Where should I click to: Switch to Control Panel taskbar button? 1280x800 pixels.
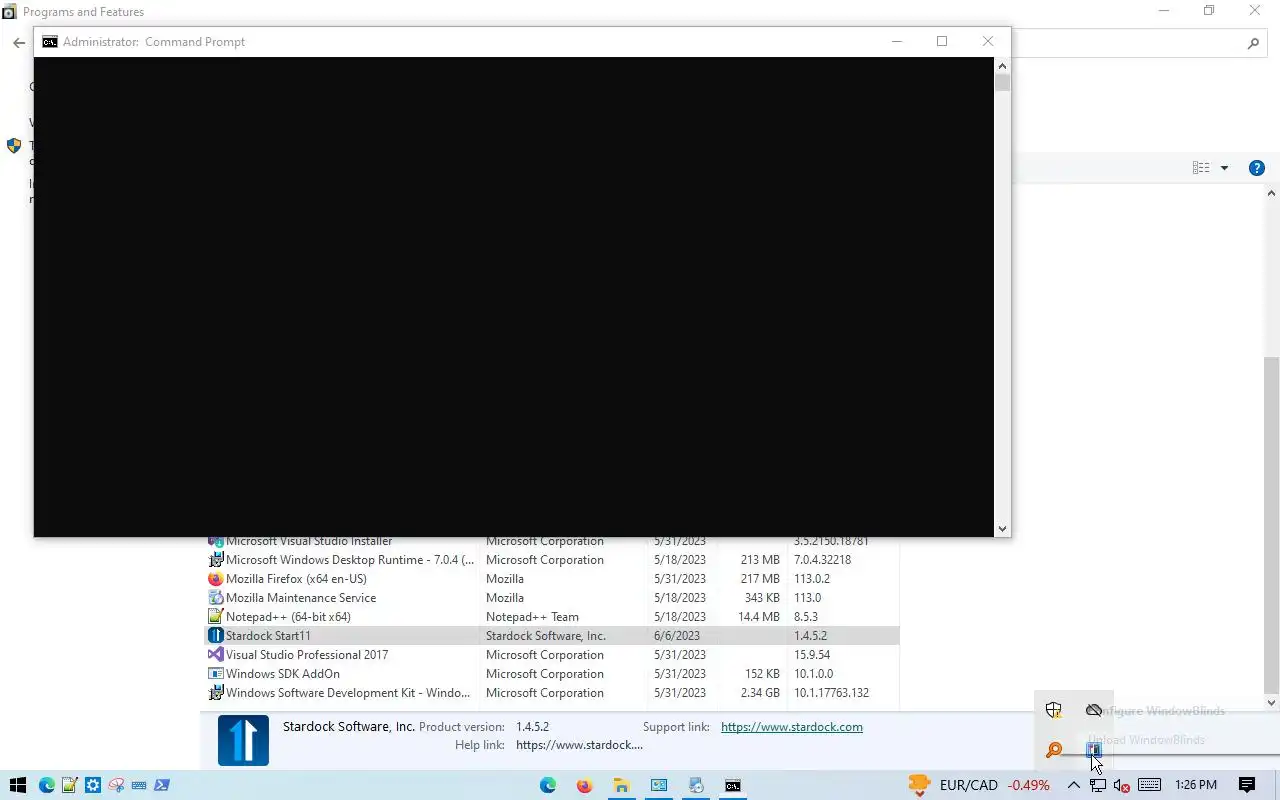[659, 785]
